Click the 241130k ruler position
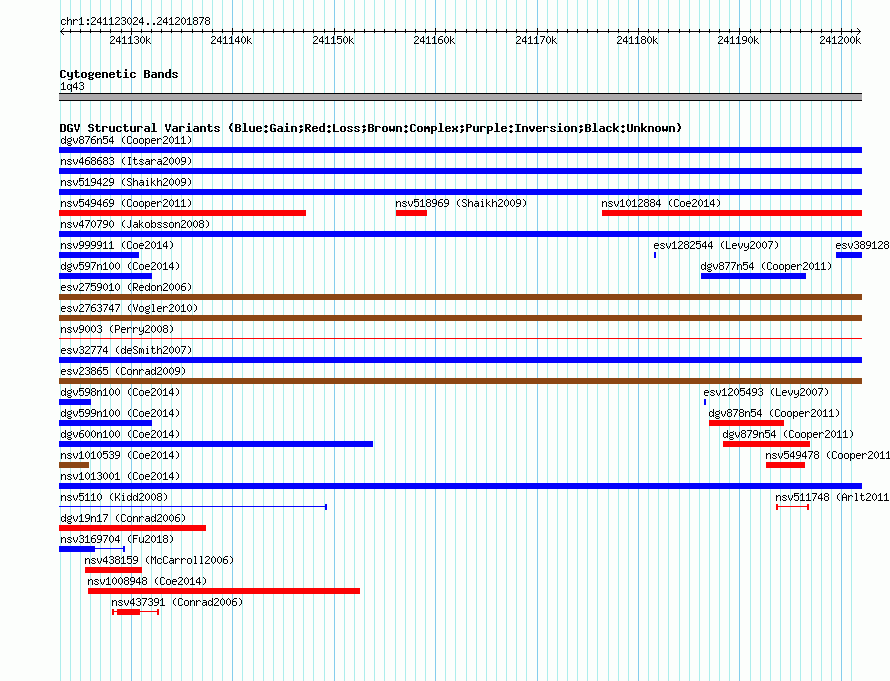 (131, 40)
